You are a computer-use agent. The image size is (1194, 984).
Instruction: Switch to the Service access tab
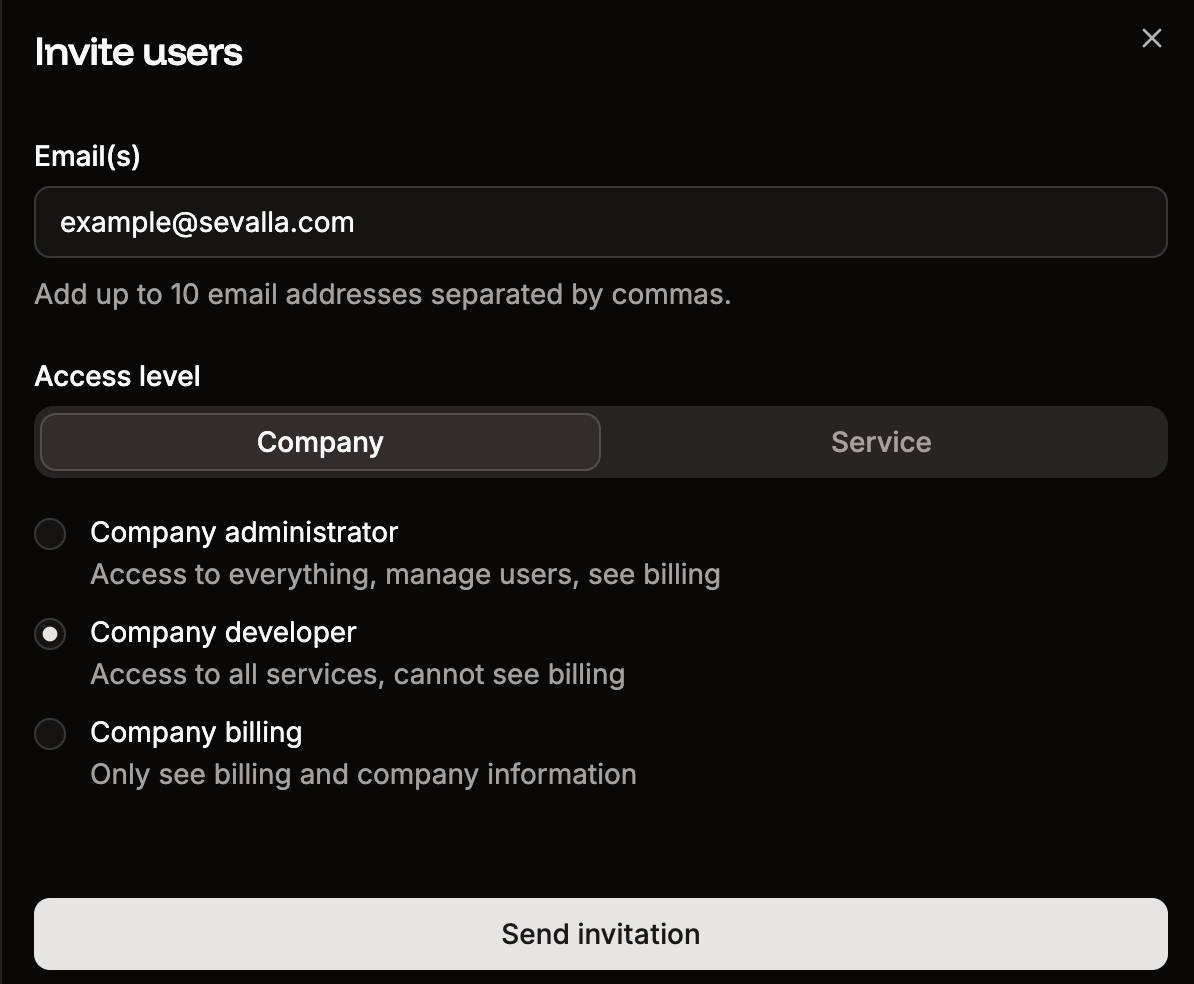pos(880,441)
